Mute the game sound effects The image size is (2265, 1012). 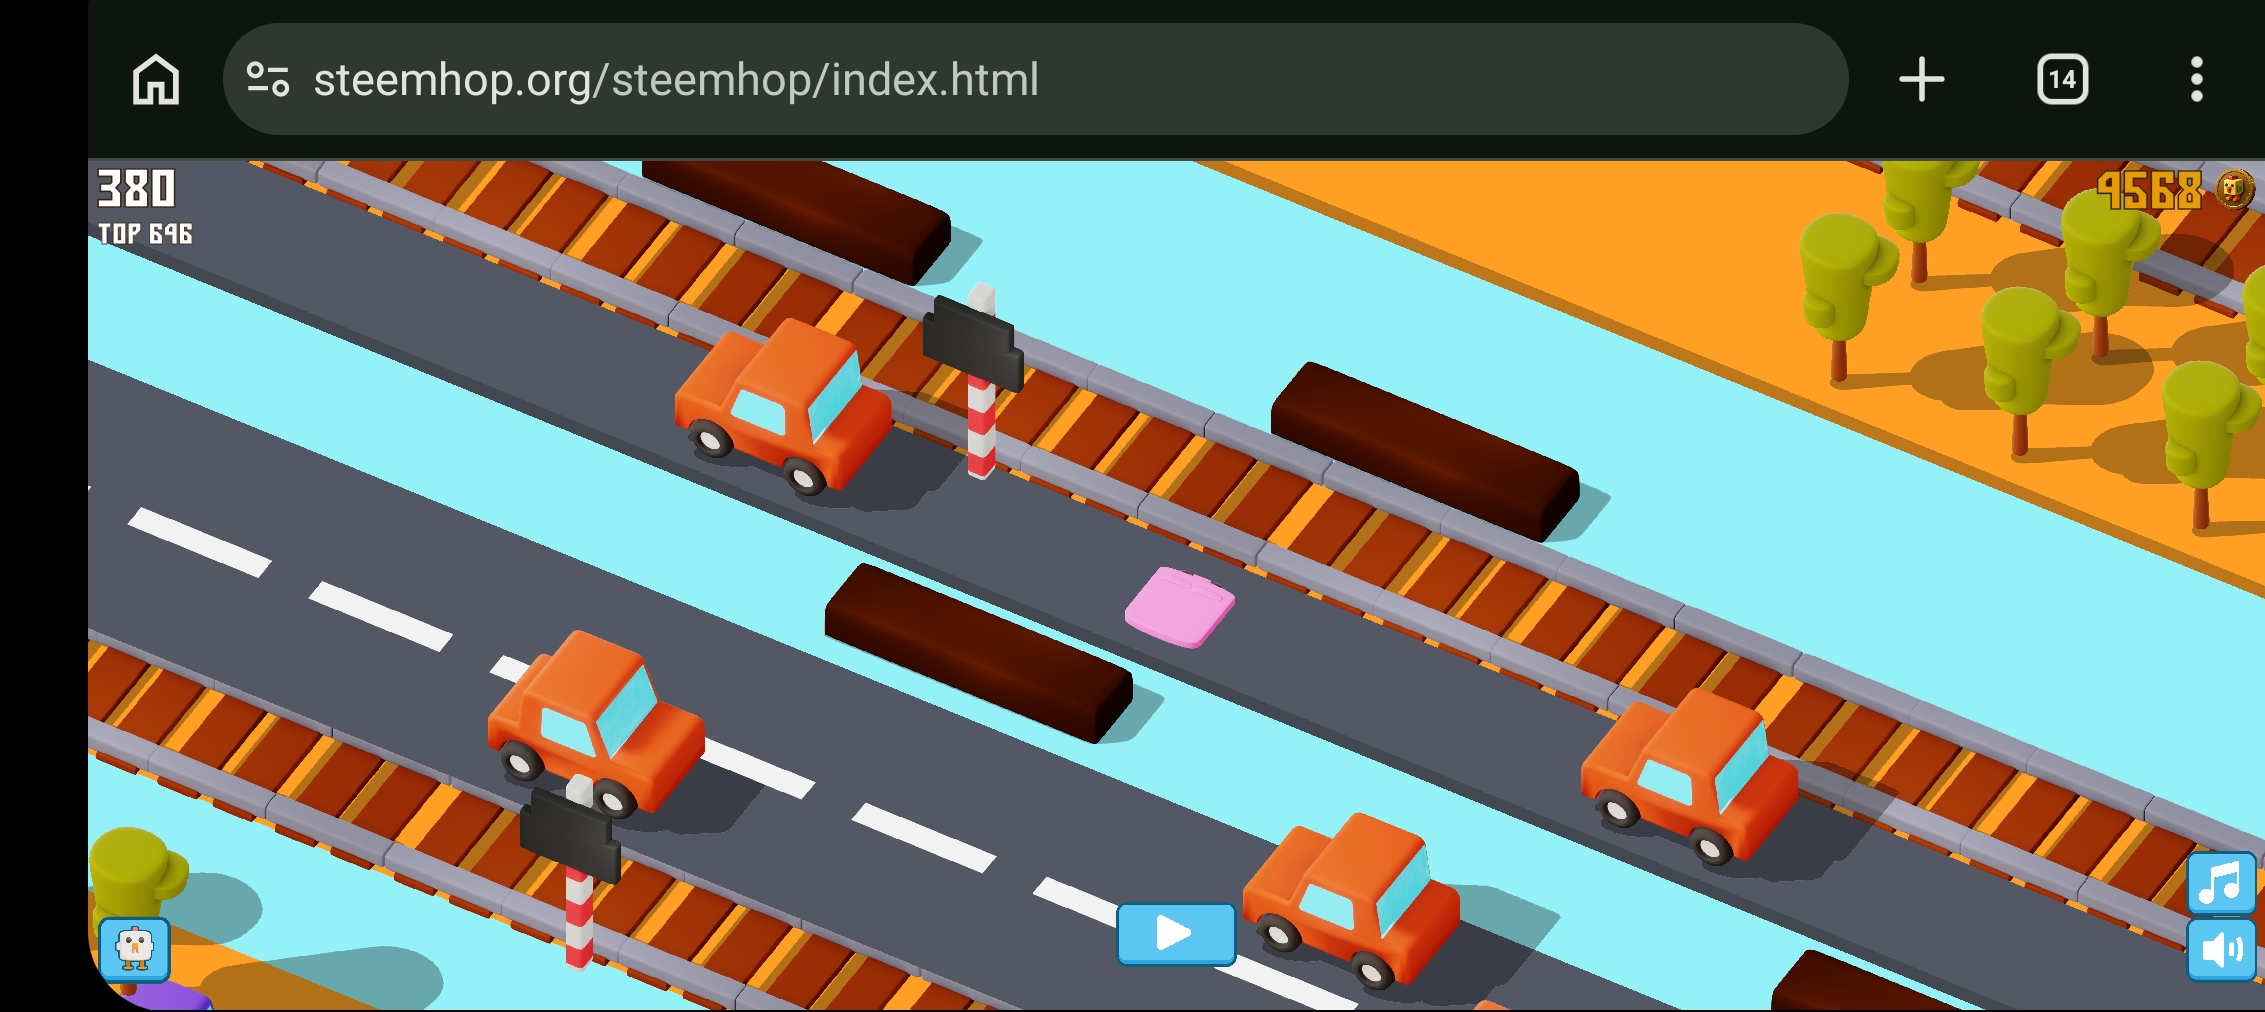(x=2221, y=950)
